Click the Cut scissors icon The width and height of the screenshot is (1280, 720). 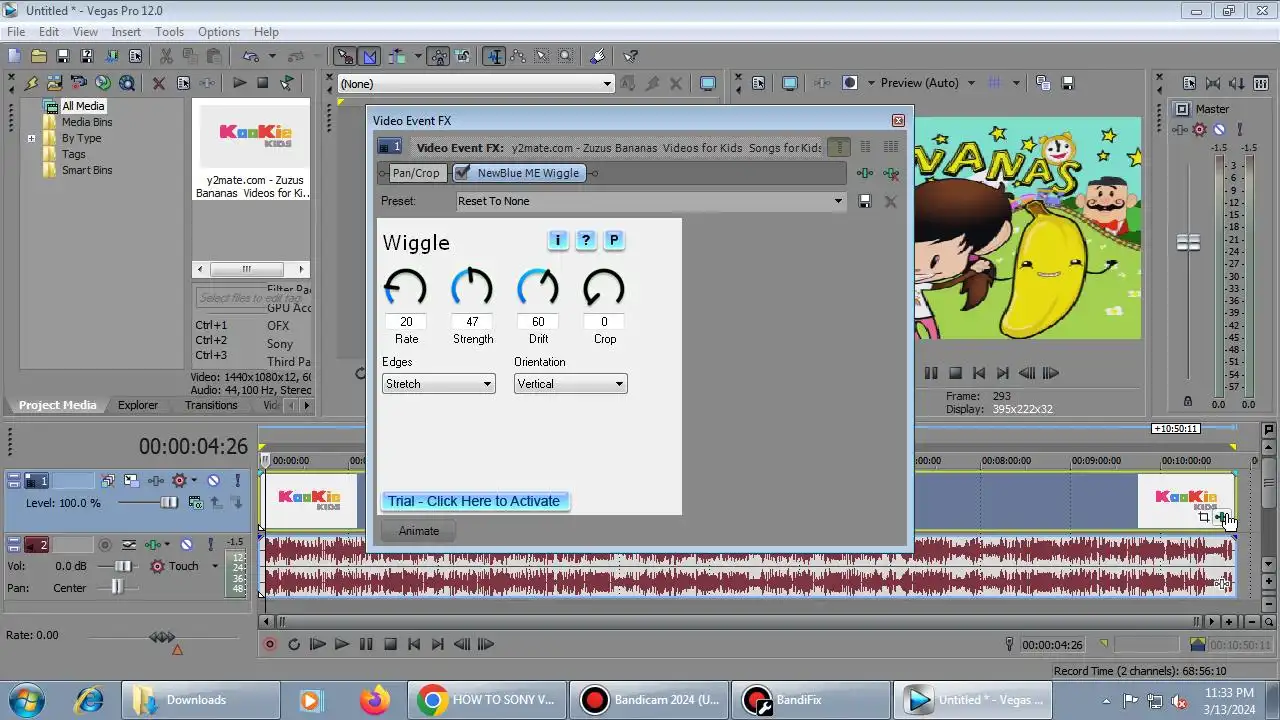pos(166,57)
